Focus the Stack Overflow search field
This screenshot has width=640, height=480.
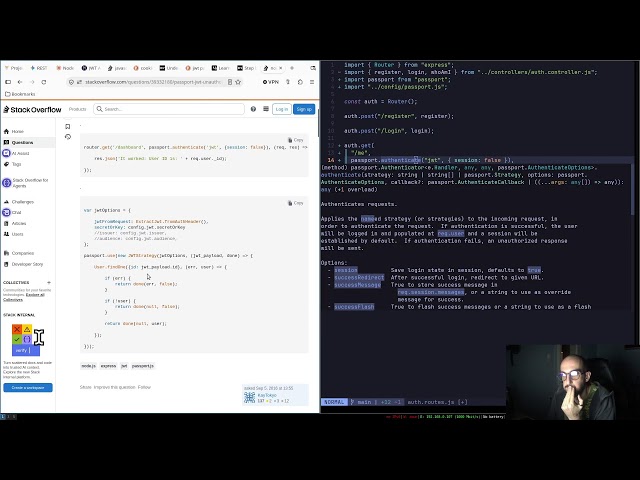click(169, 109)
